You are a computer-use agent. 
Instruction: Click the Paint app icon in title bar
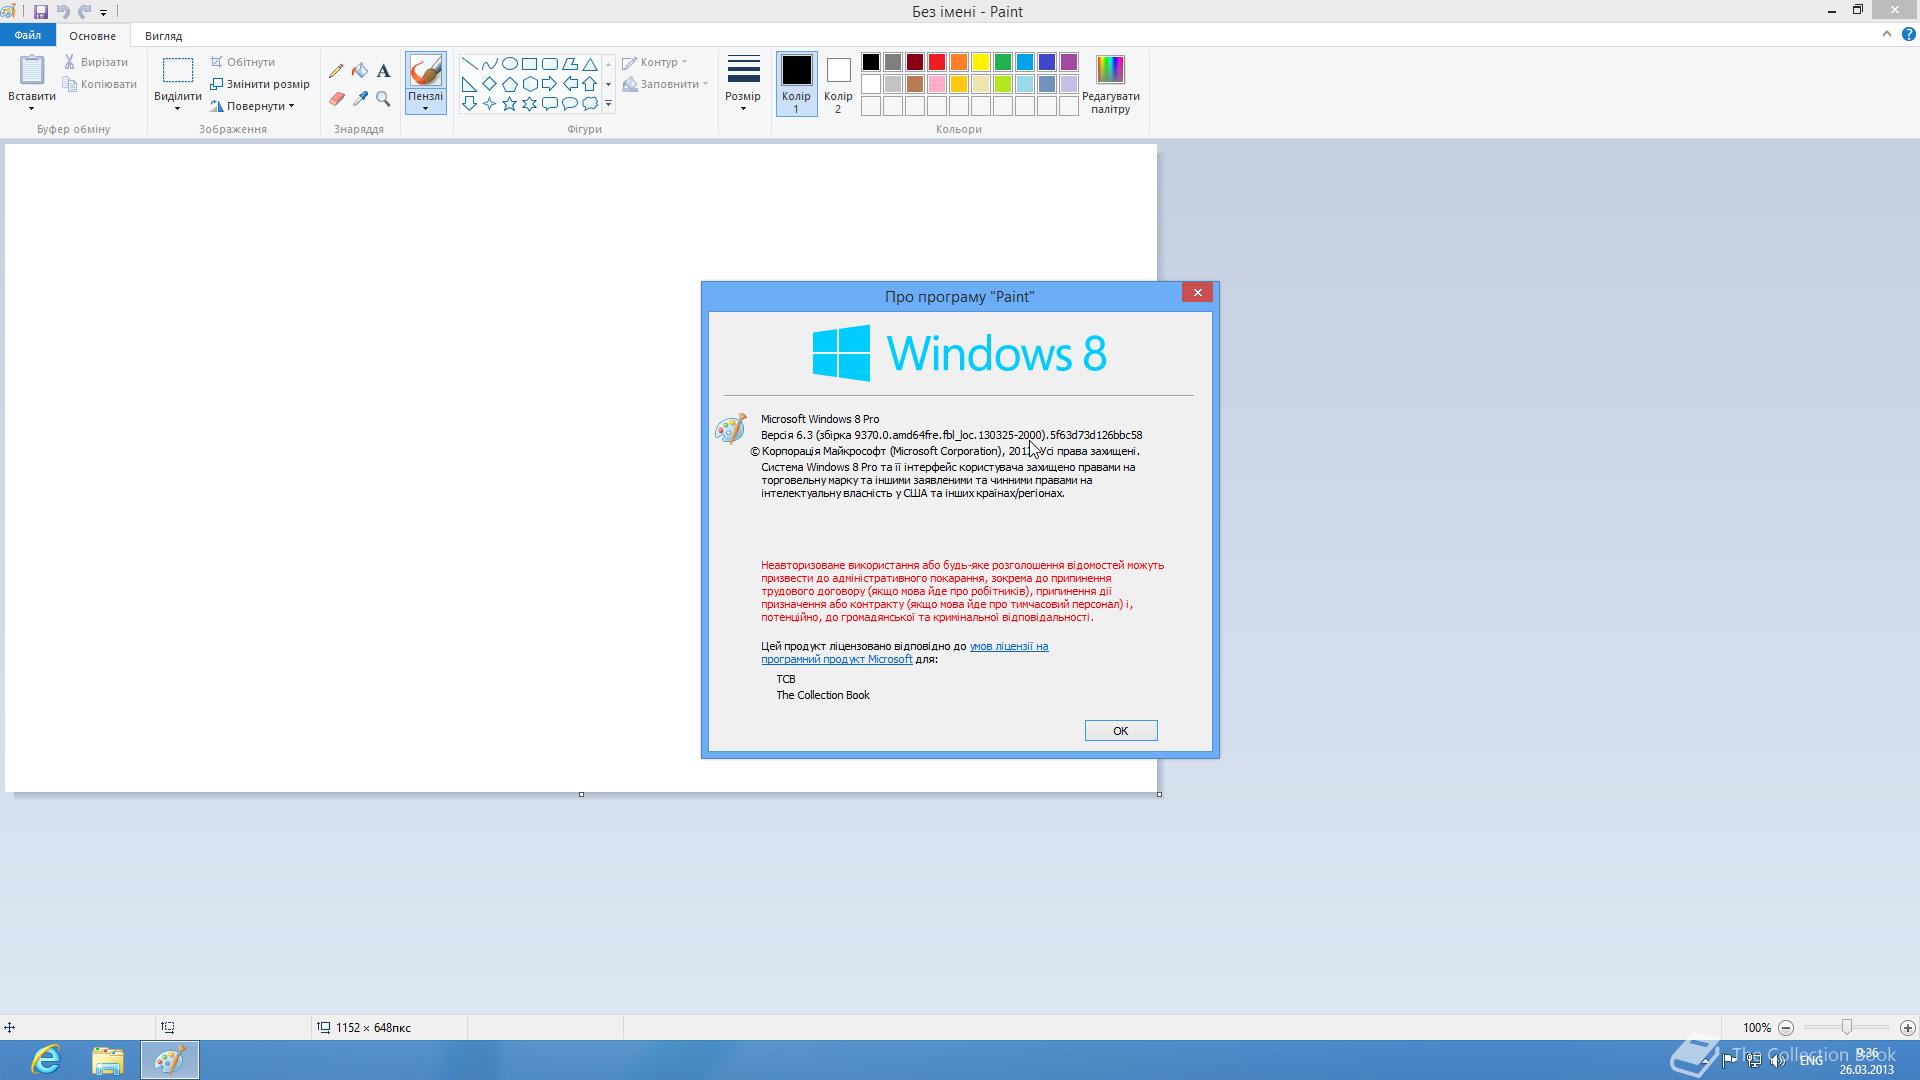point(8,12)
